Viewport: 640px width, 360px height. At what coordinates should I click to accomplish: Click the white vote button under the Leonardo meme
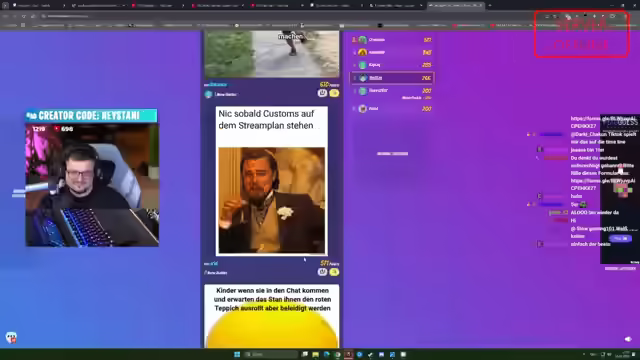coord(322,272)
